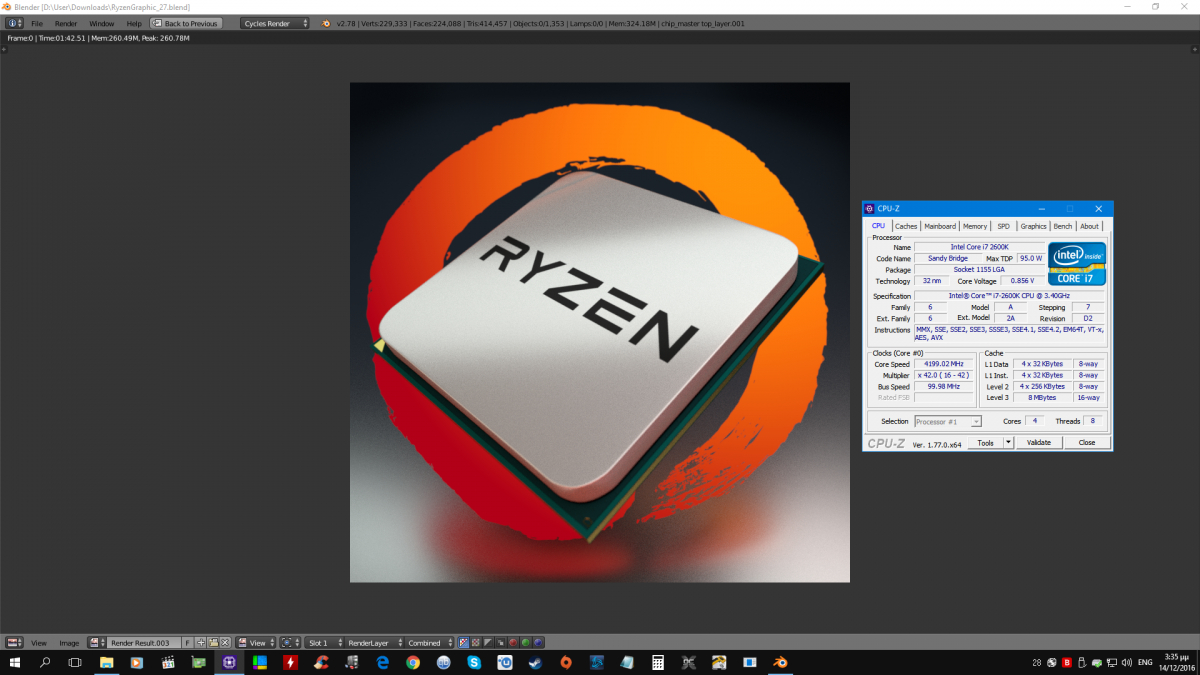1200x675 pixels.
Task: Toggle the F fake user button
Action: 187,643
